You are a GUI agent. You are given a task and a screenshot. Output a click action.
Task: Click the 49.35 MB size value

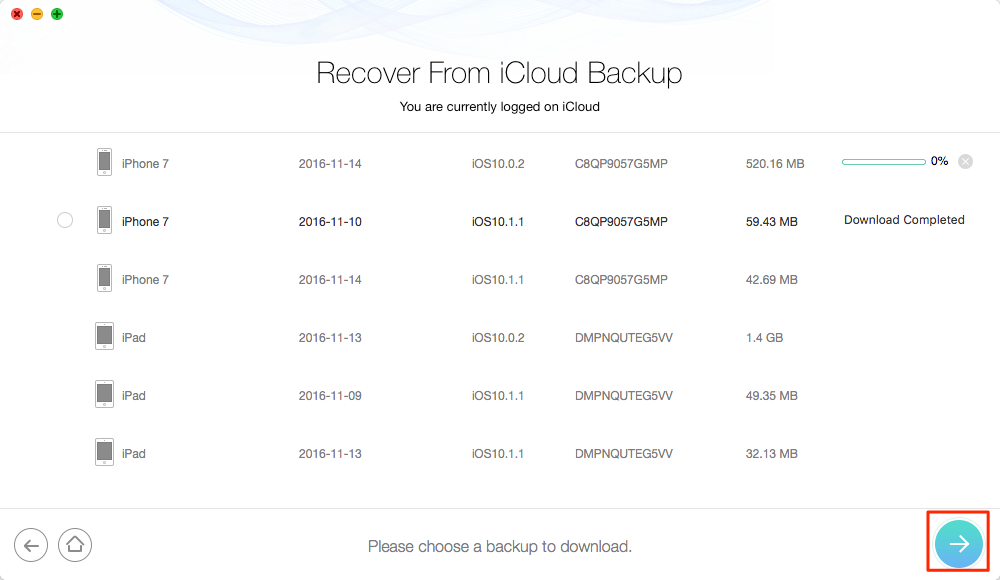click(772, 396)
